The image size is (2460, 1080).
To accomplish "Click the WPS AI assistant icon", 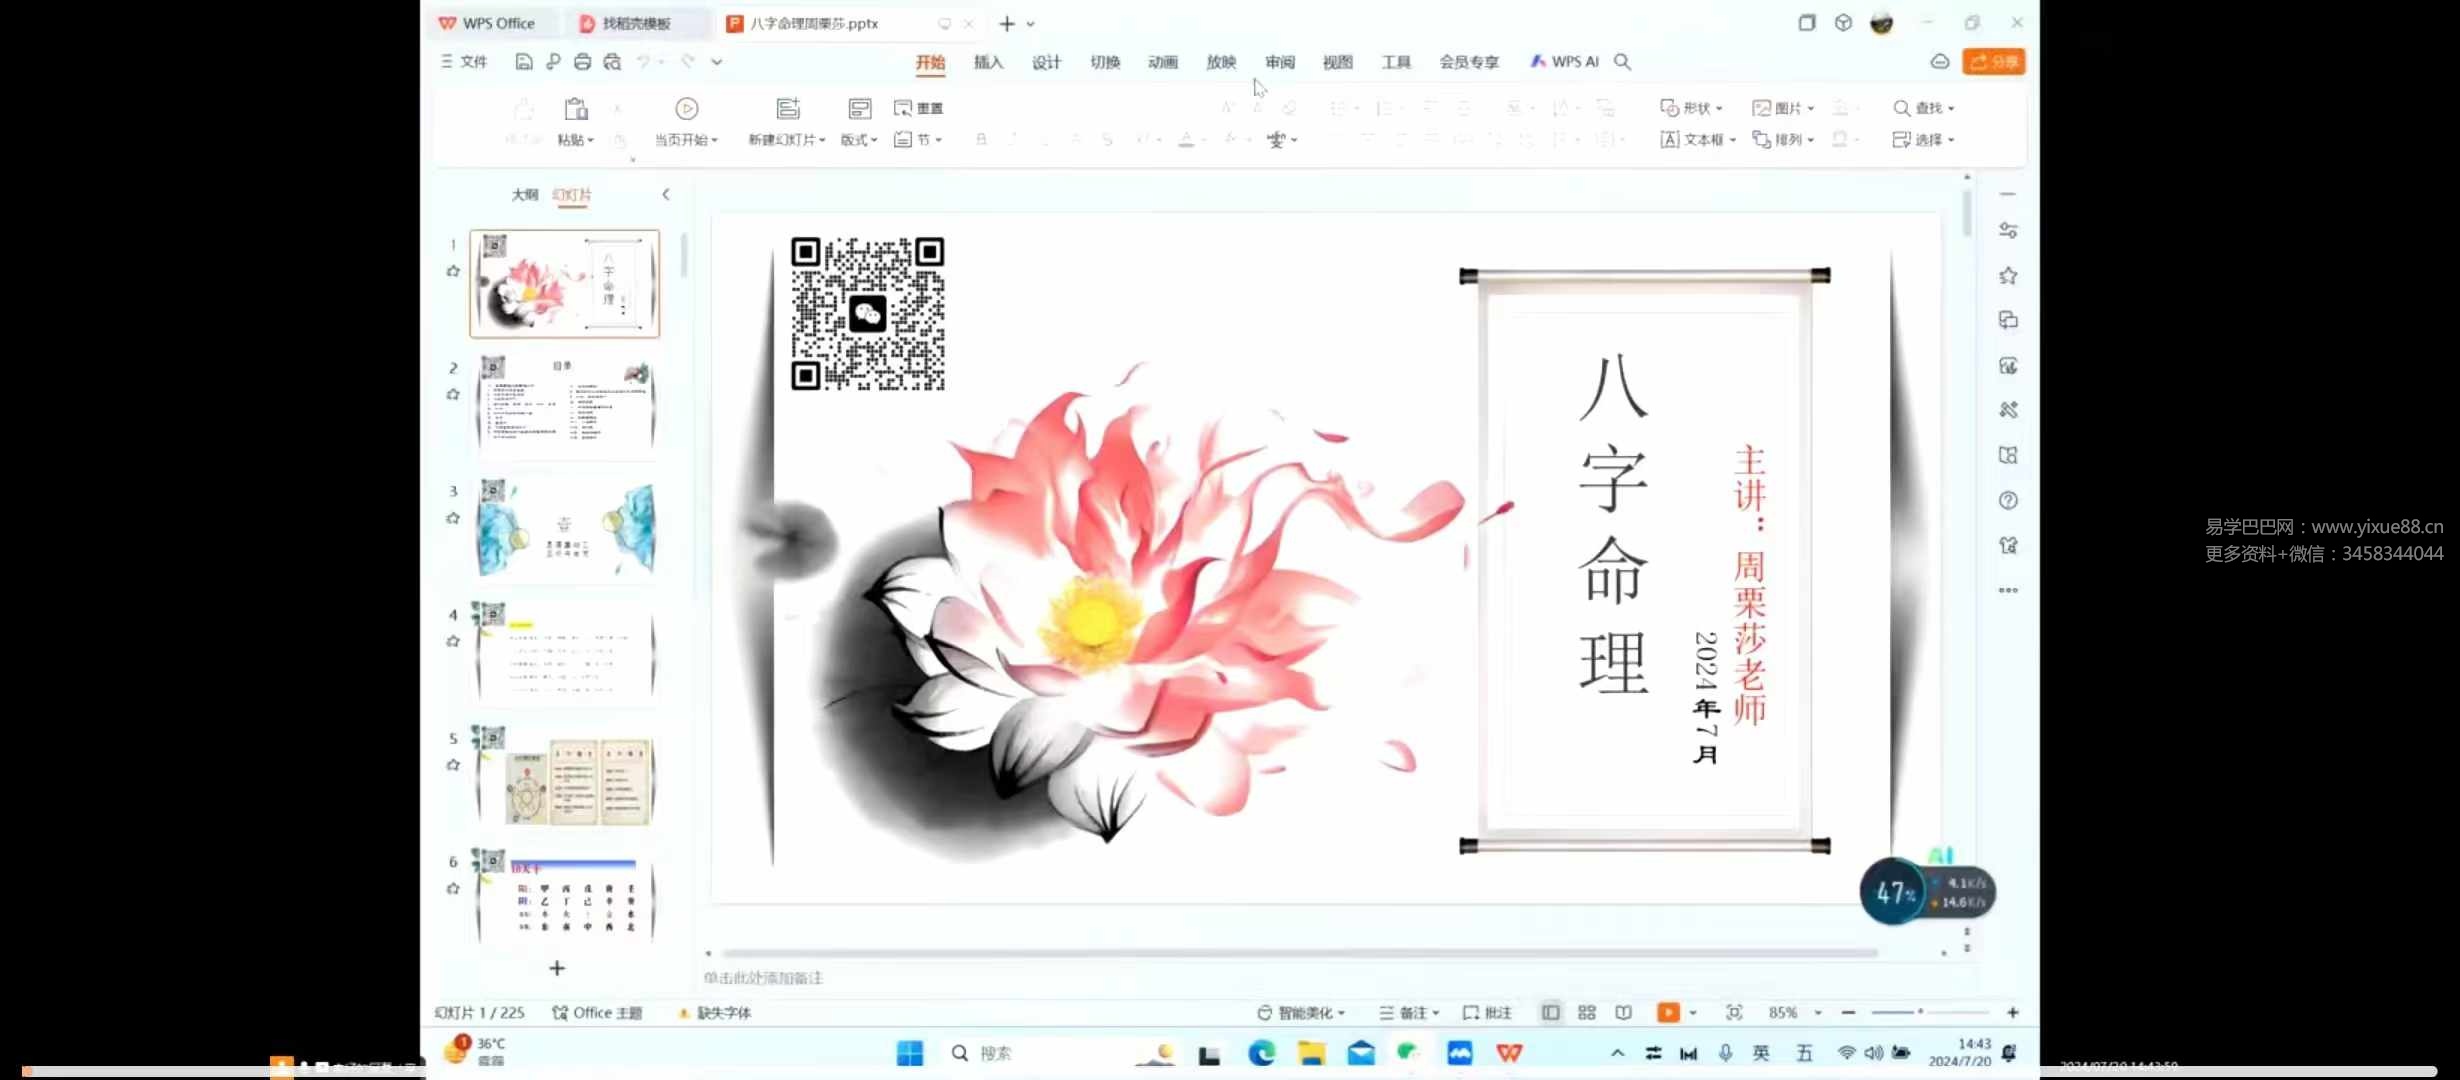I will (x=1564, y=61).
